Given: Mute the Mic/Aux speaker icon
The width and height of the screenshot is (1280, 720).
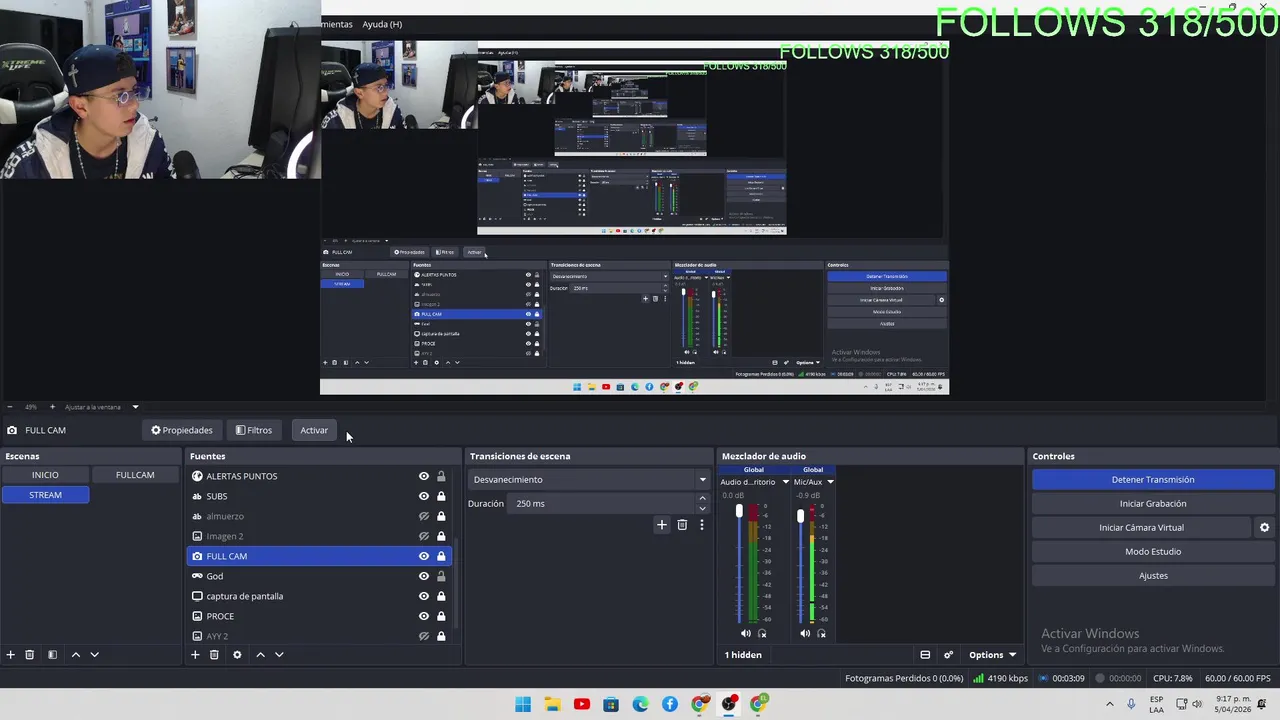Looking at the screenshot, I should [x=805, y=633].
